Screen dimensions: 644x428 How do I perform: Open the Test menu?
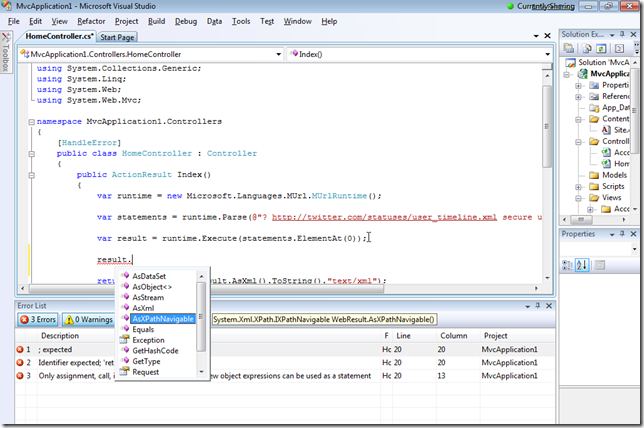tap(267, 21)
